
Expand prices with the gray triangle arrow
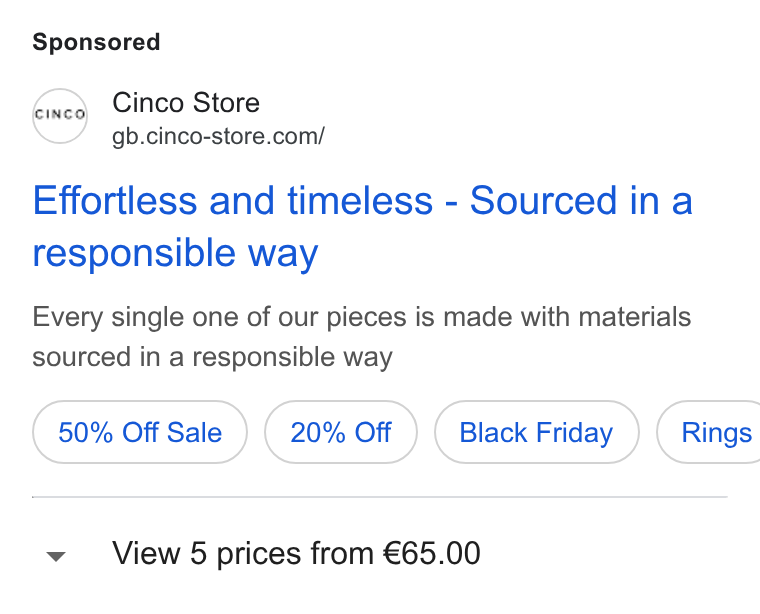pyautogui.click(x=56, y=556)
